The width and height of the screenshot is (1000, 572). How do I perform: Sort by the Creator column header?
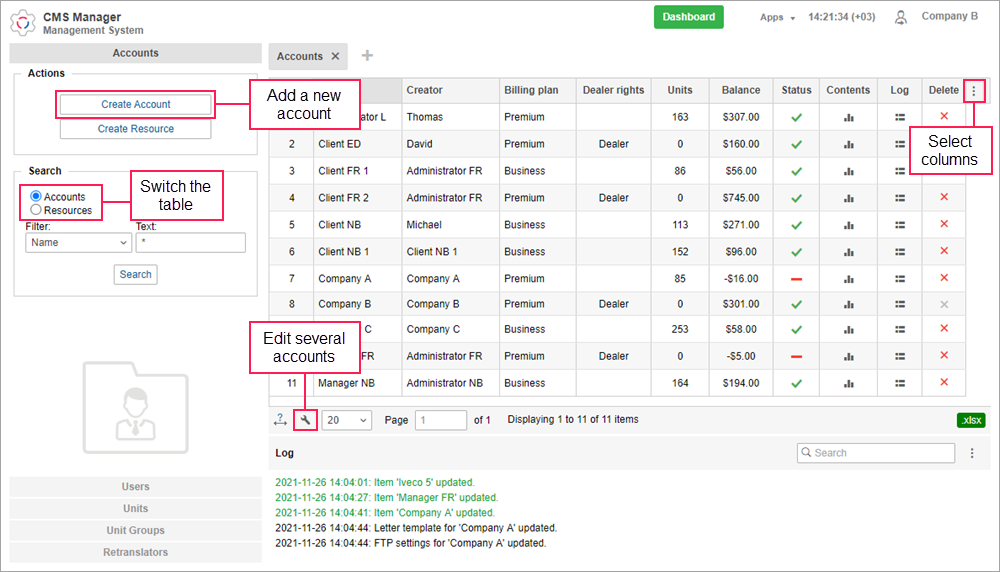pos(451,90)
